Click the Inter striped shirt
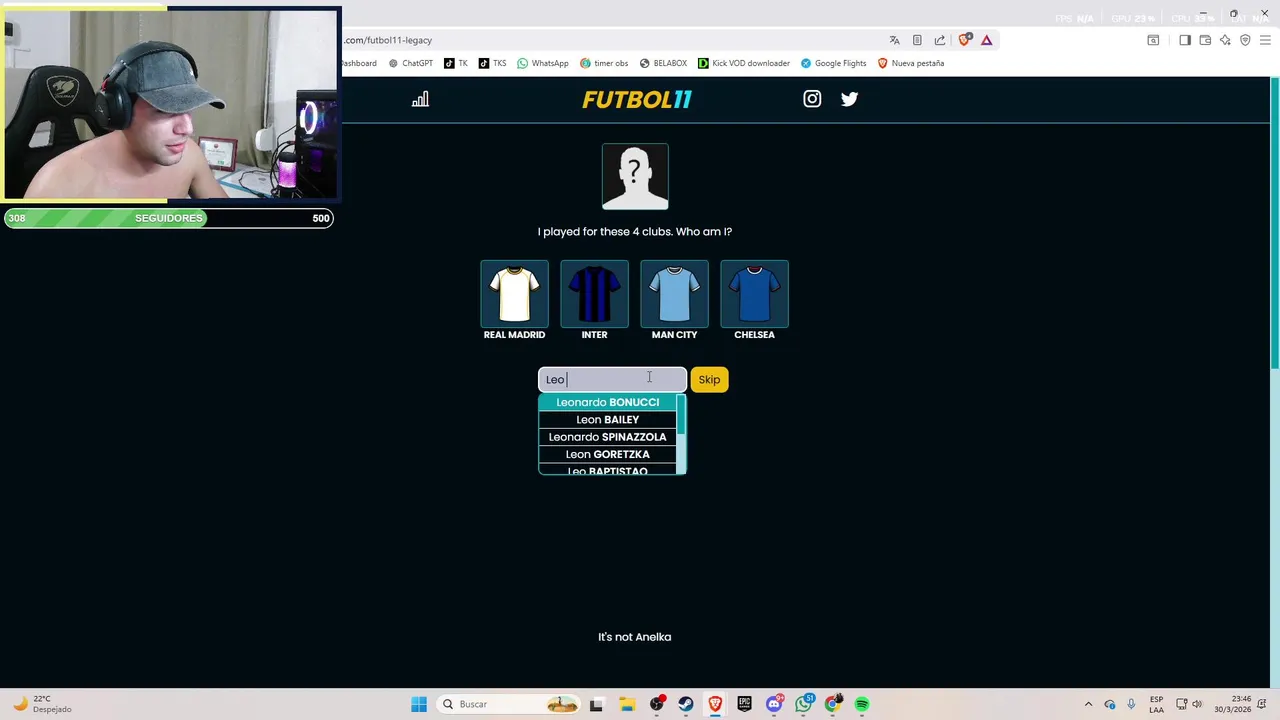Image resolution: width=1280 pixels, height=720 pixels. tap(594, 294)
